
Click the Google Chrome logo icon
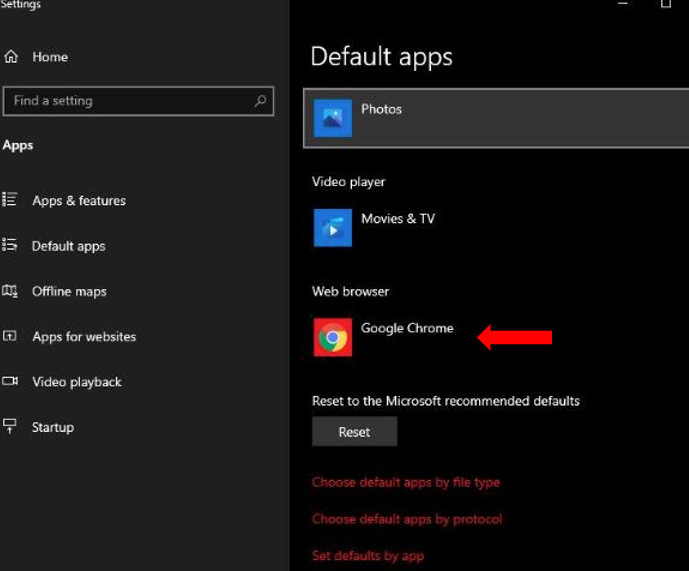[x=333, y=337]
